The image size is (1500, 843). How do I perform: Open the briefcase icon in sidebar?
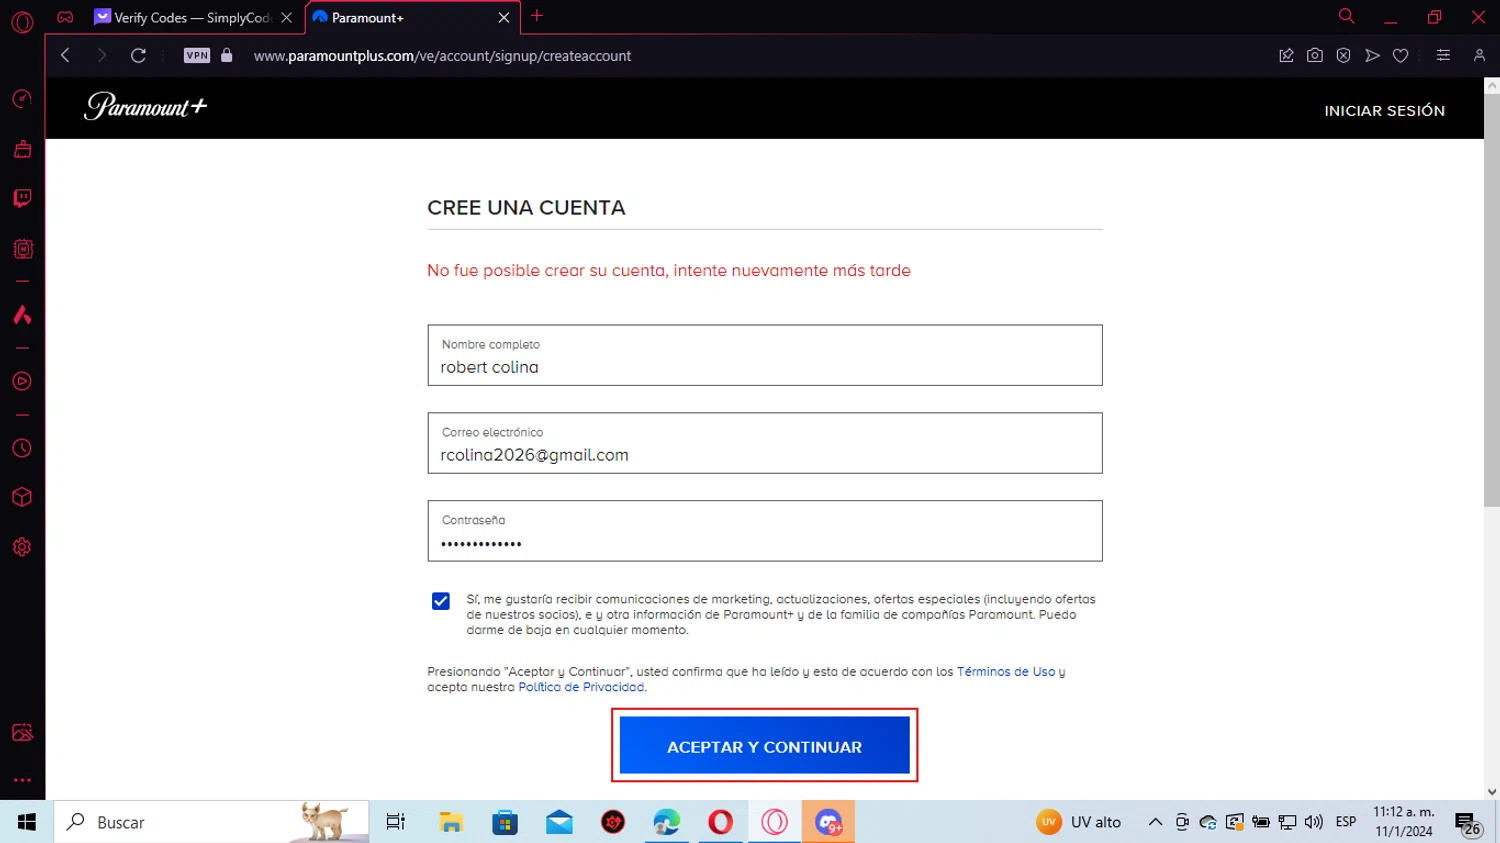point(22,149)
